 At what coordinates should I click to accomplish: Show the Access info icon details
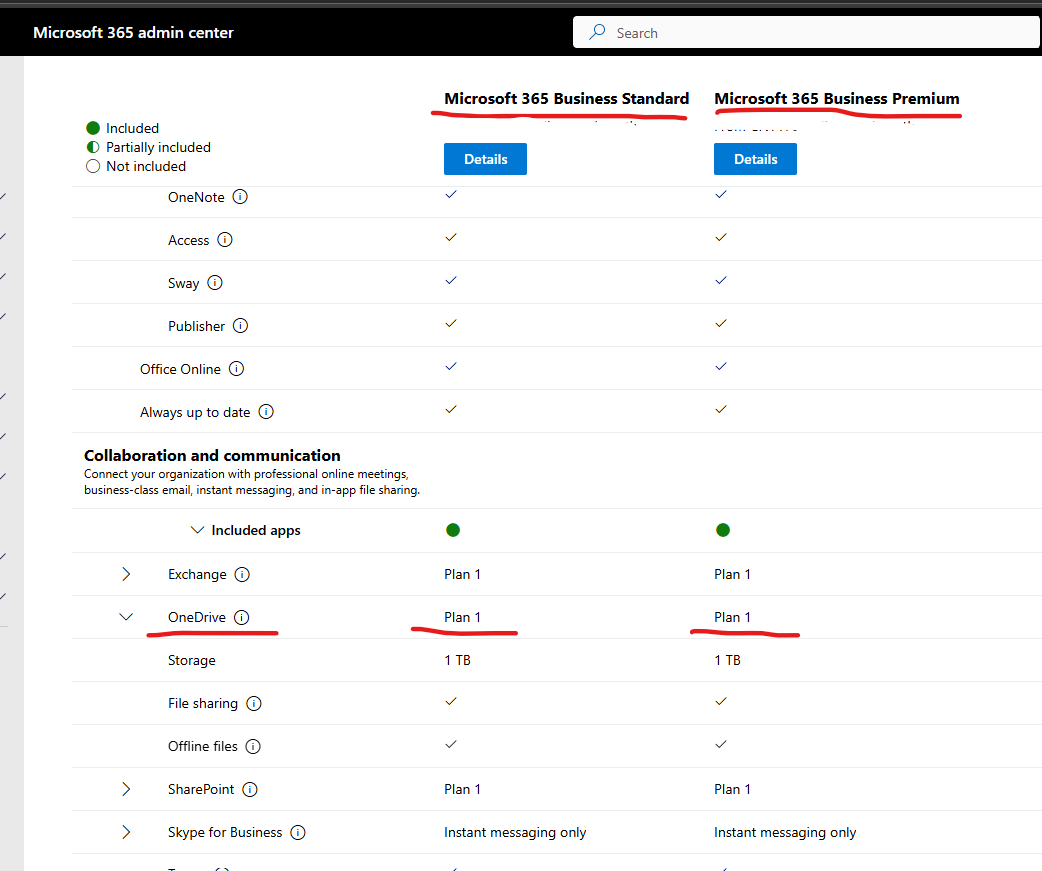pyautogui.click(x=225, y=240)
